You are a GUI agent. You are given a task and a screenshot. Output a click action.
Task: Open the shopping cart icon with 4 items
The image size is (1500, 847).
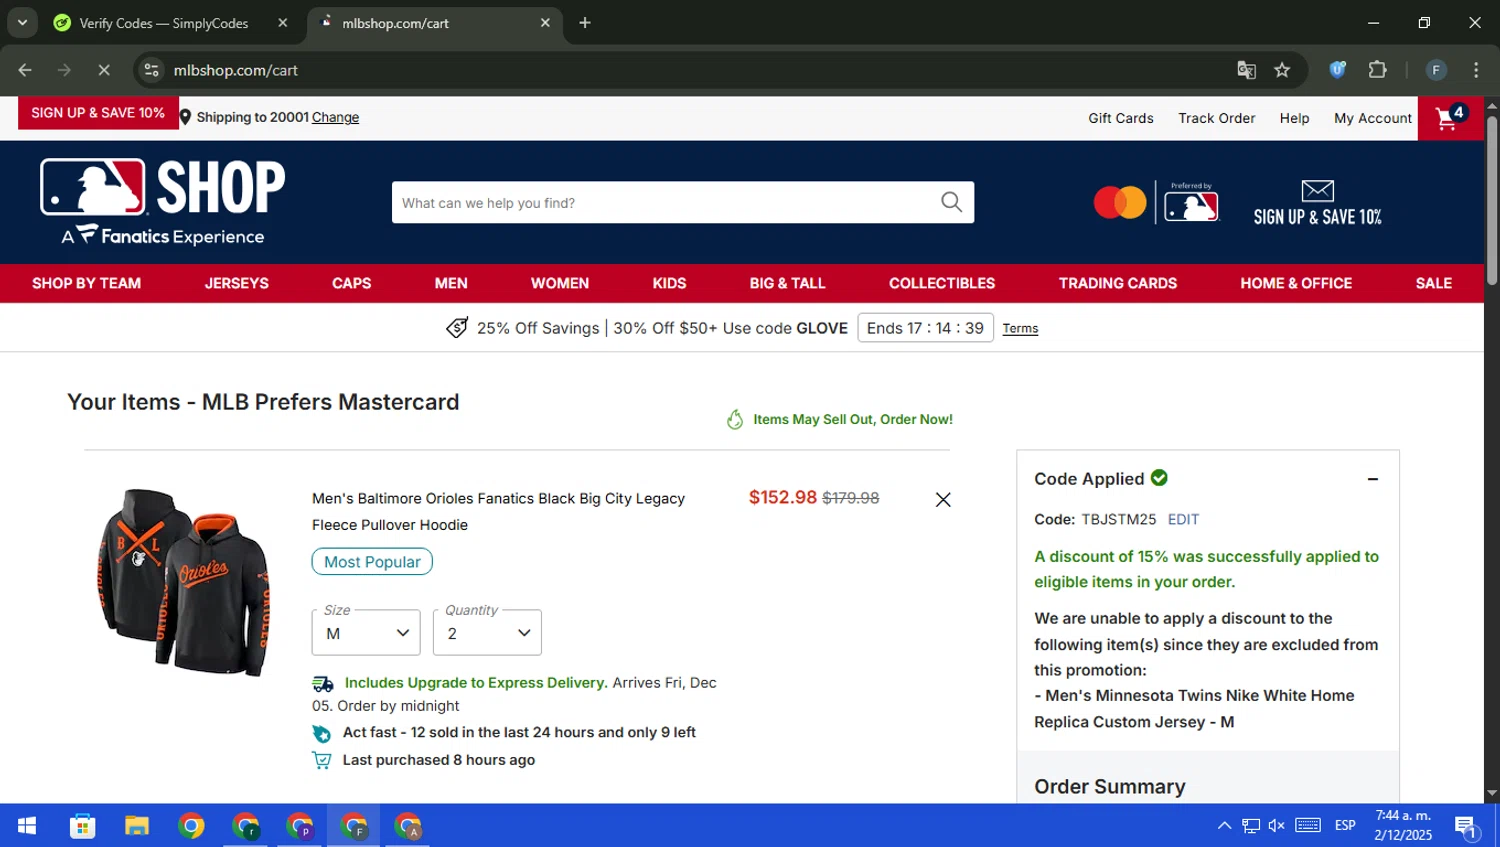(1450, 118)
